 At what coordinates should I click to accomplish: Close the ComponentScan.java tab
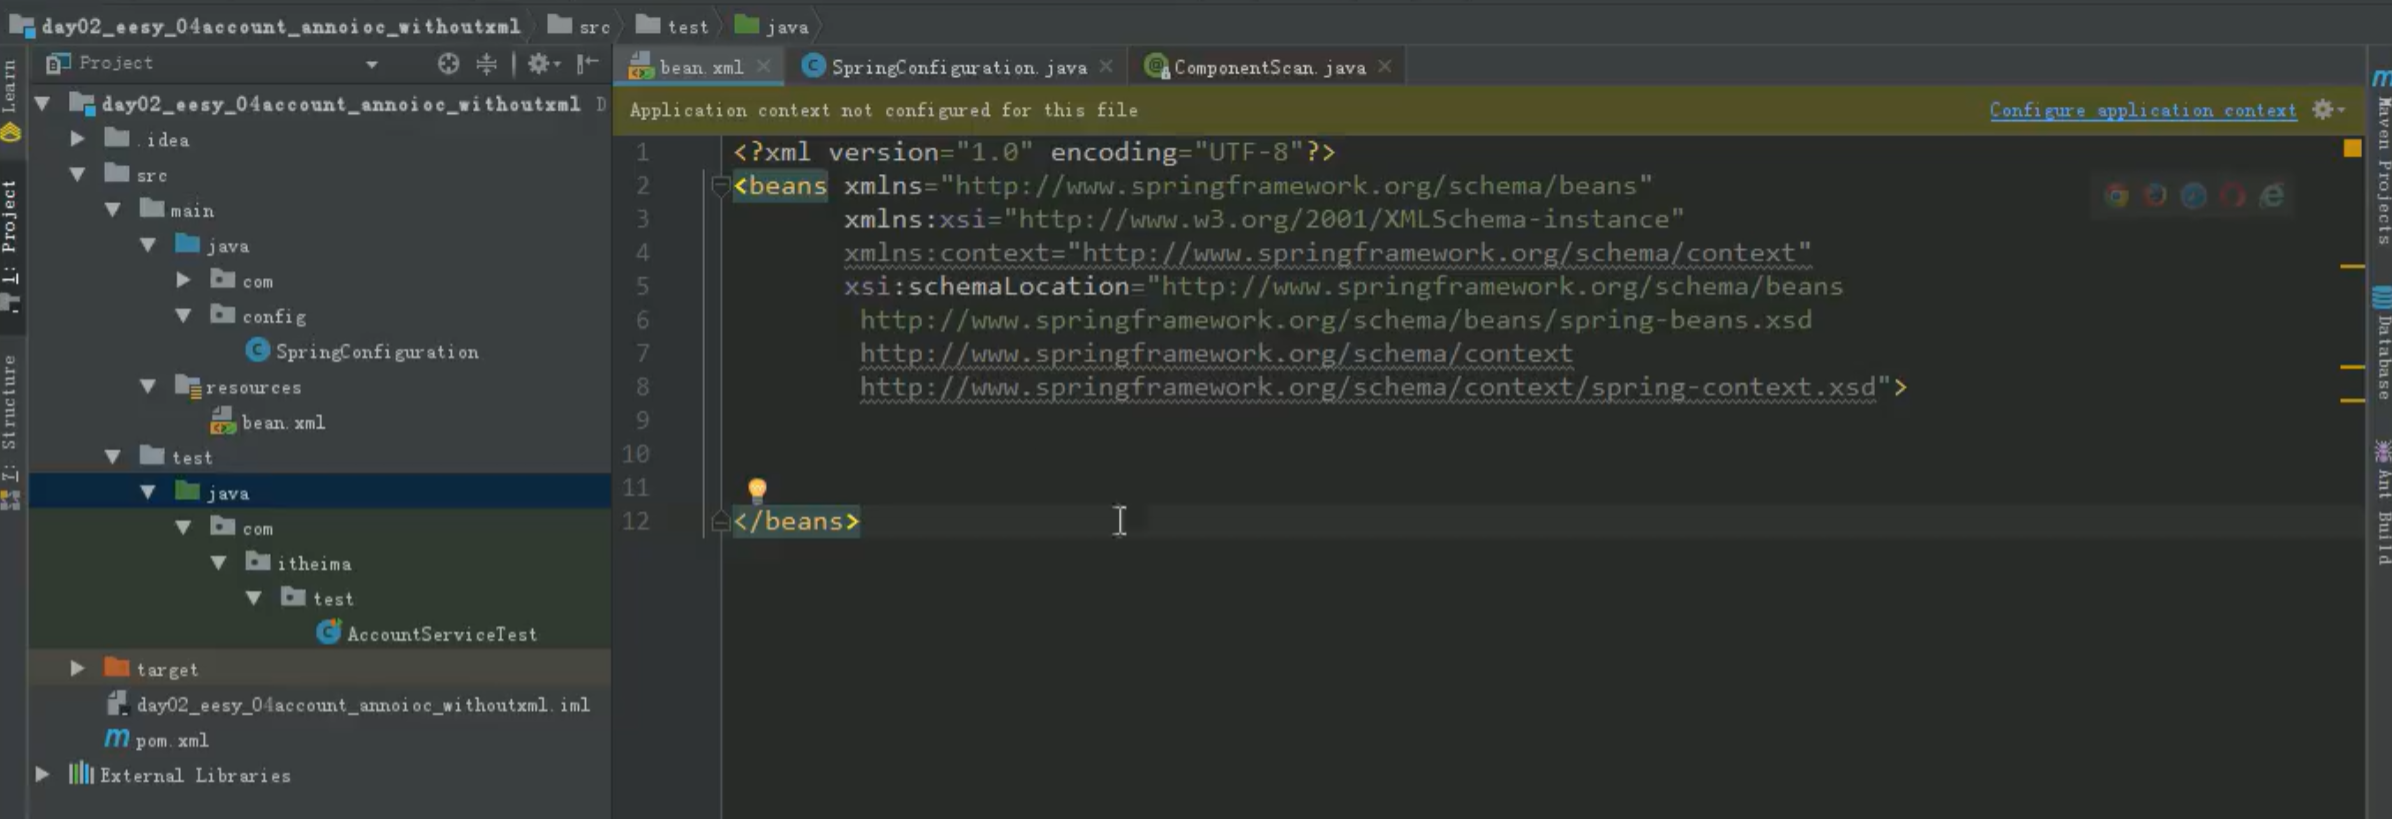coord(1385,66)
